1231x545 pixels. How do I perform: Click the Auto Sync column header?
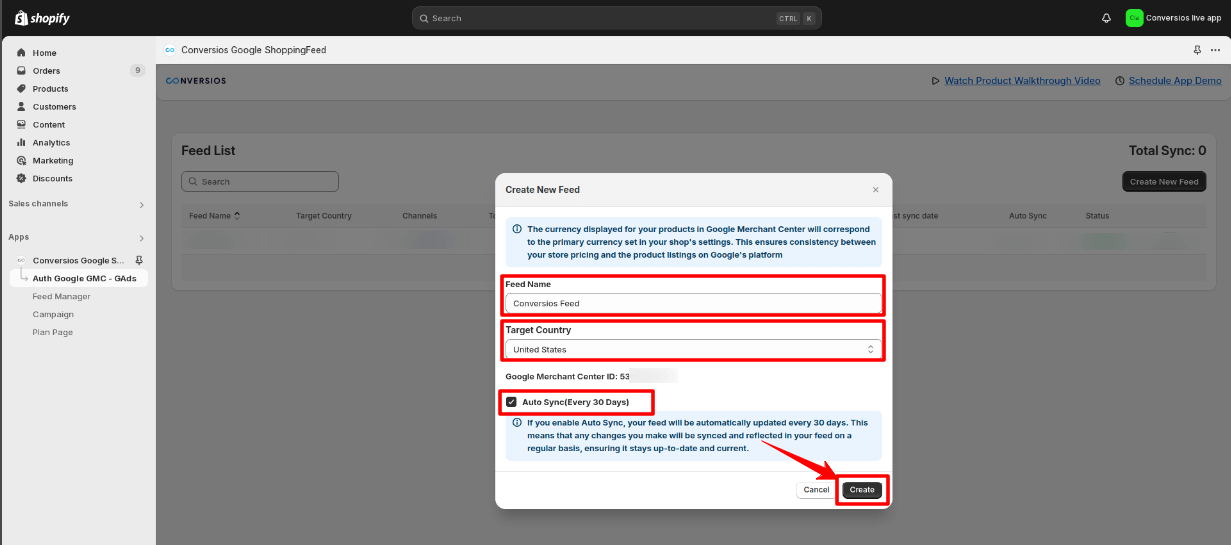click(x=1028, y=216)
